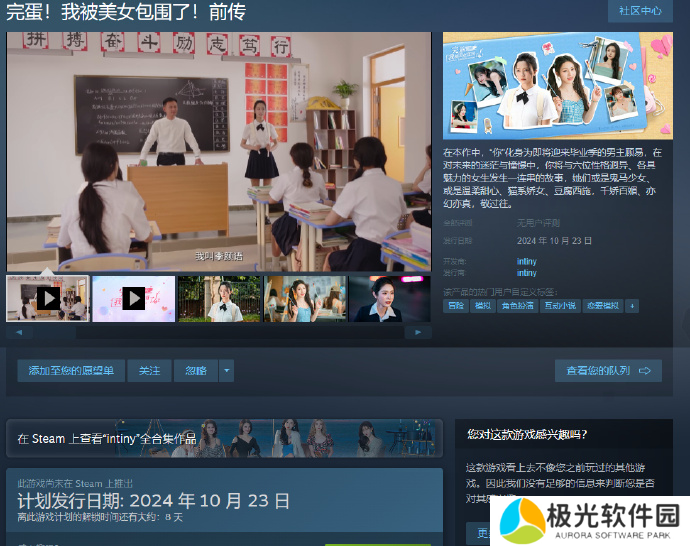The width and height of the screenshot is (690, 546).
Task: Select fourth screenshot thumbnail with blue outfit
Action: coord(304,298)
